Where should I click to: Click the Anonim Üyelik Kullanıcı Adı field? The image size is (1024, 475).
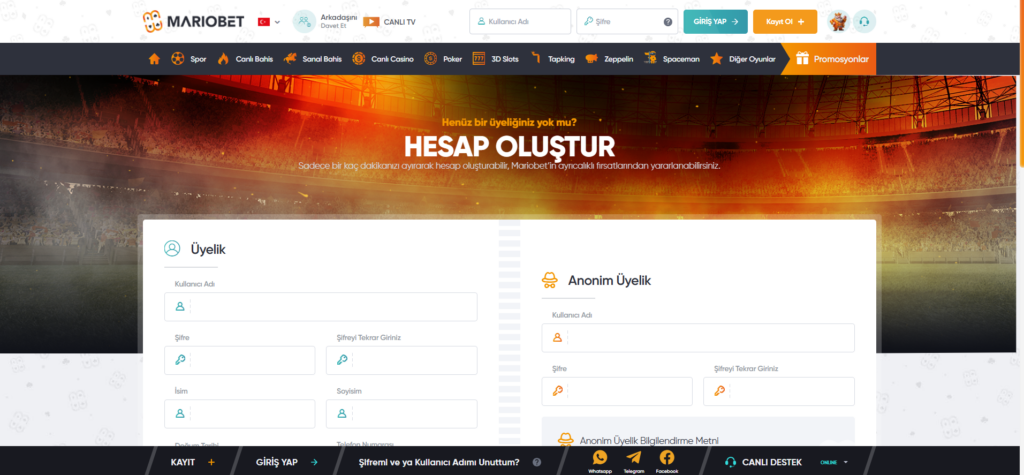[x=698, y=338]
